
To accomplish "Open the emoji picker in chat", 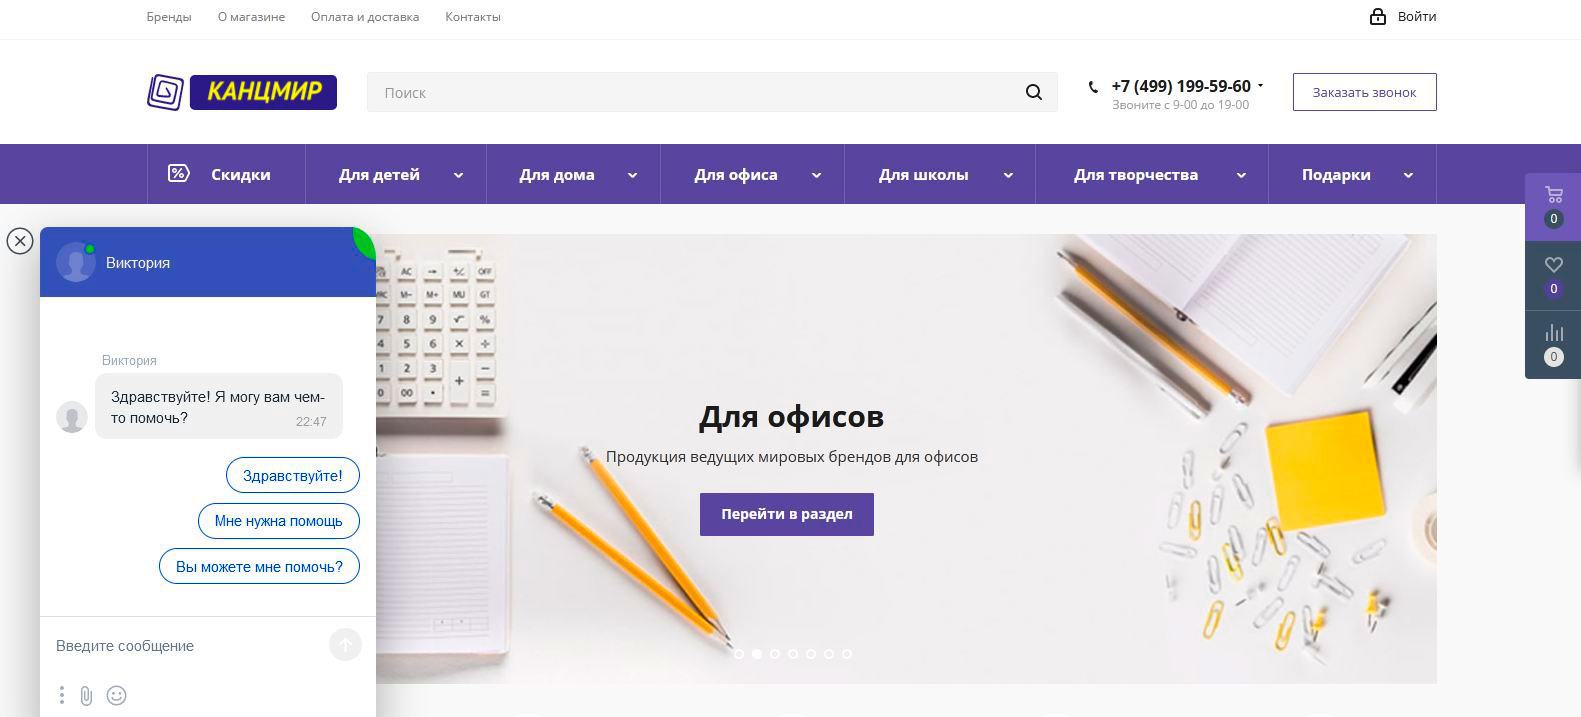I will (x=116, y=695).
